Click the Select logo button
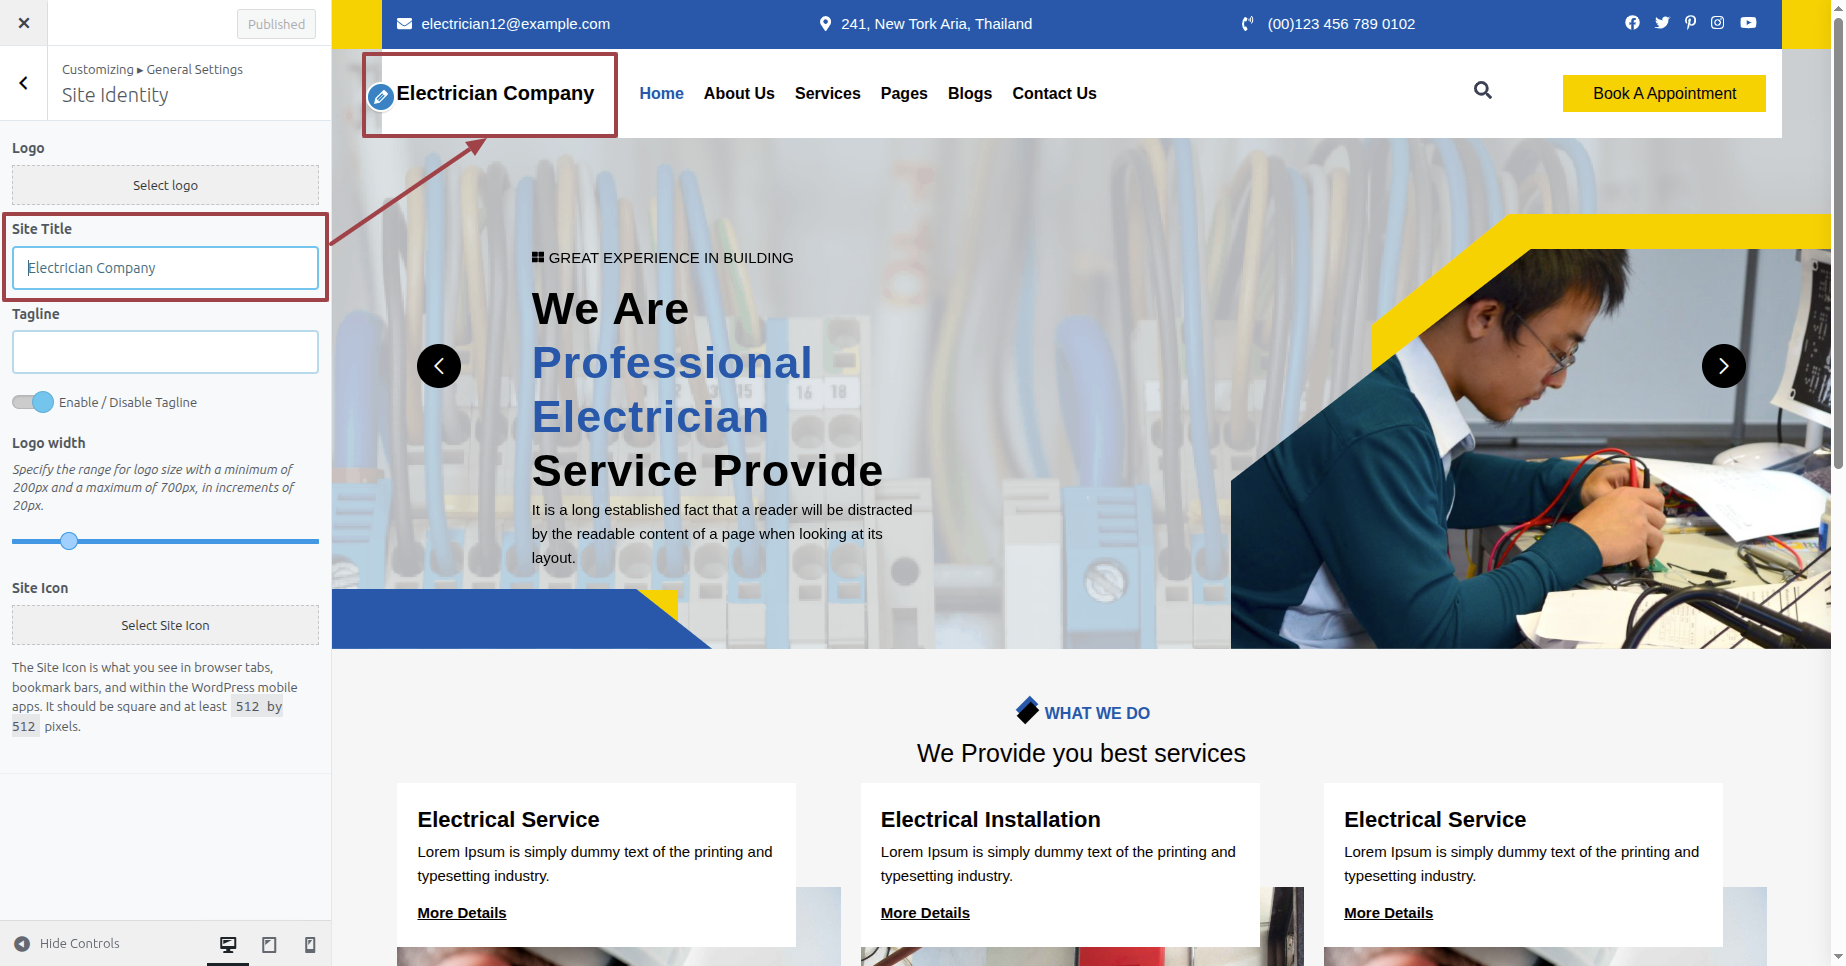 165,185
